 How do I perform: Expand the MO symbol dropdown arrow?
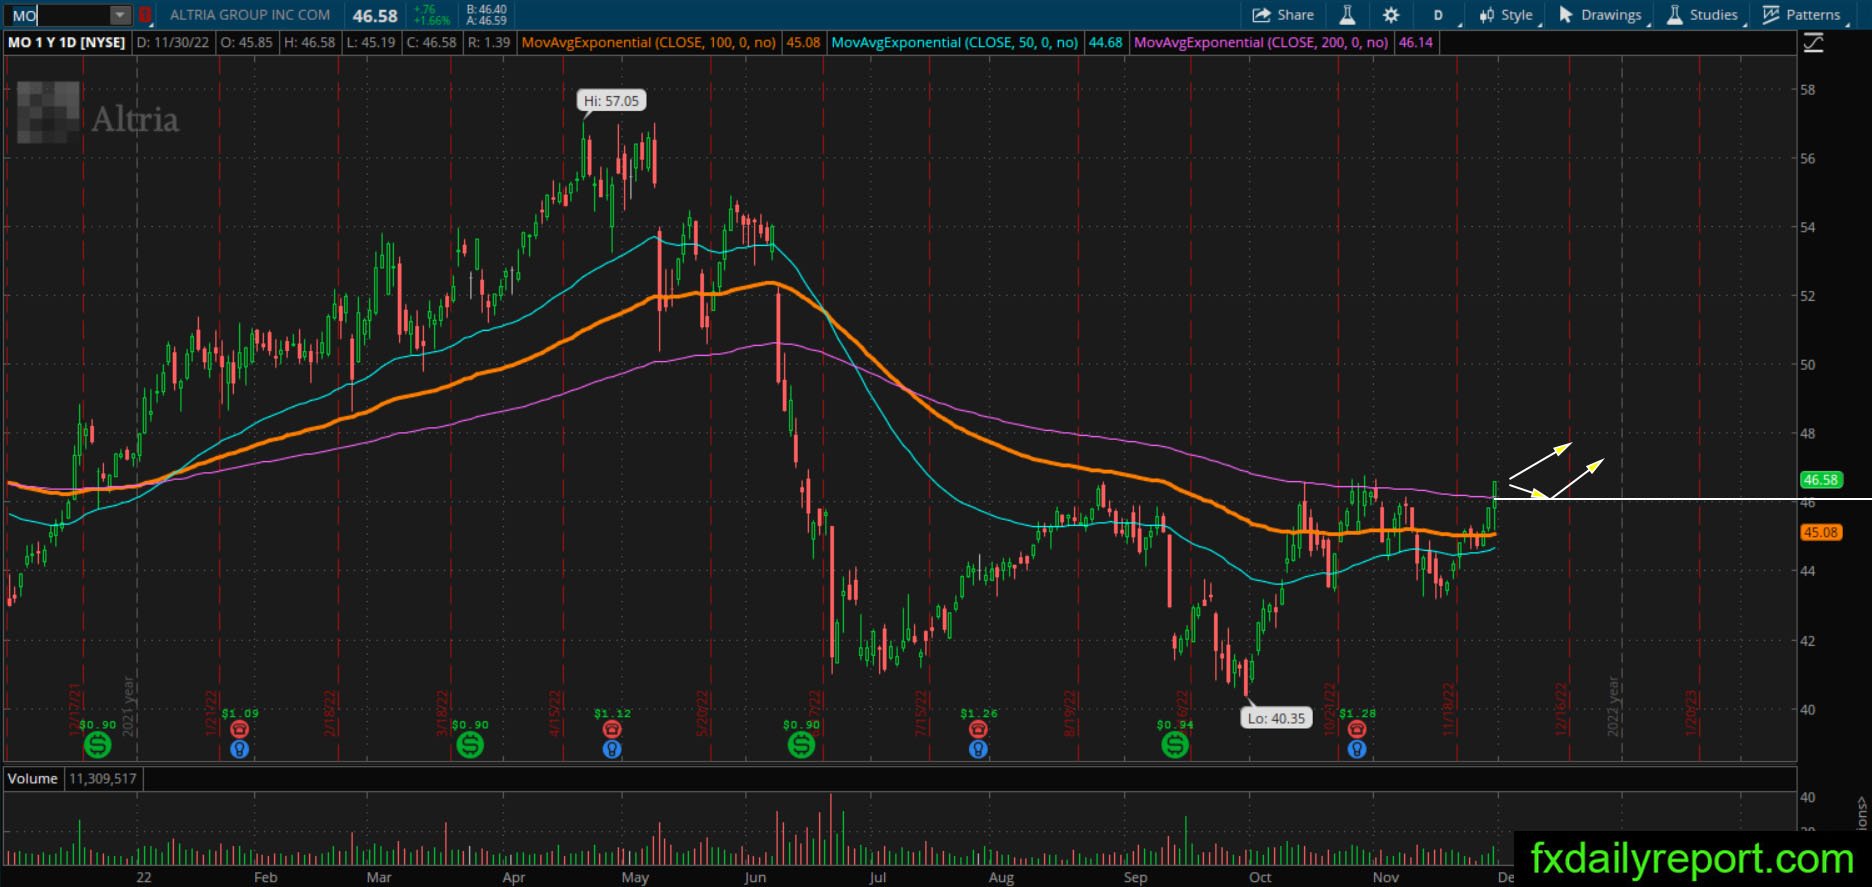120,15
